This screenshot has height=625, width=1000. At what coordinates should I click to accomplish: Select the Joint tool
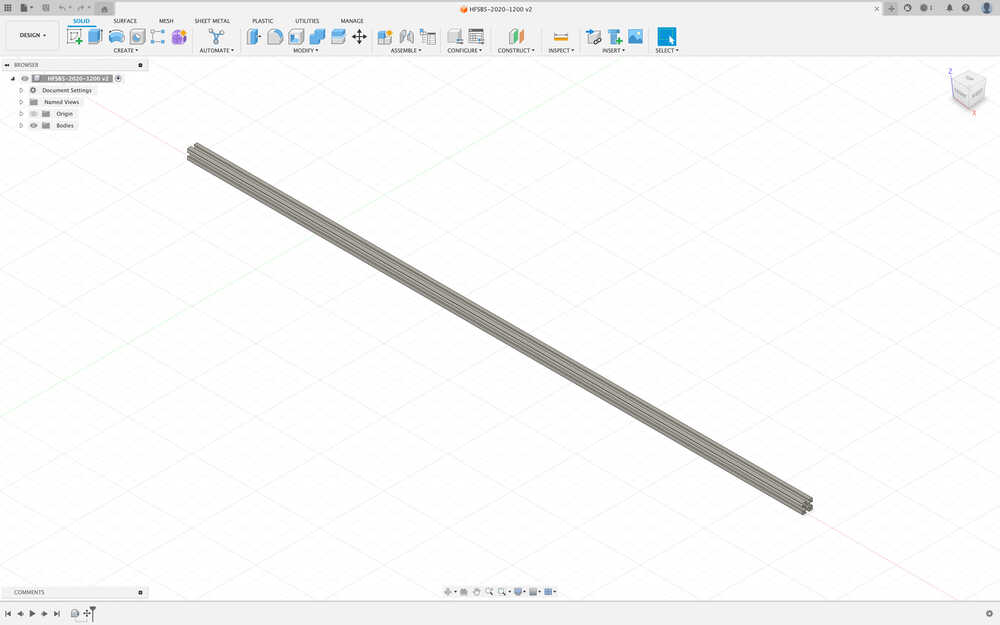pos(406,36)
